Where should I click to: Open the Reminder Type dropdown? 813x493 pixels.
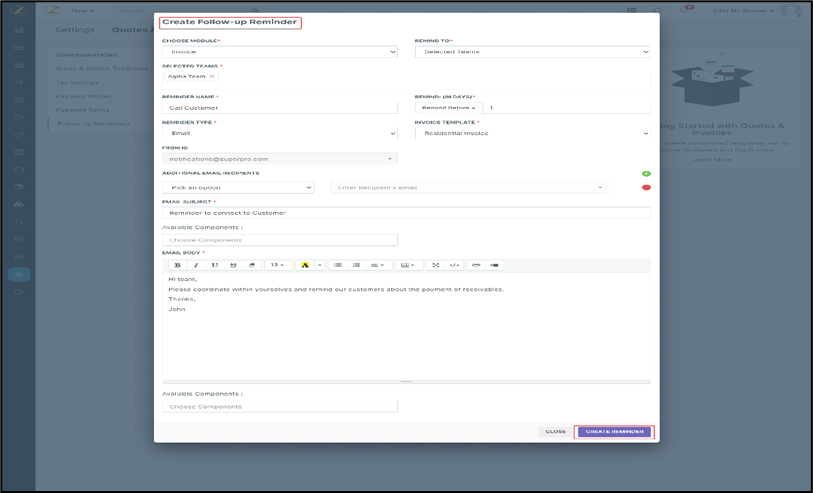(x=279, y=133)
